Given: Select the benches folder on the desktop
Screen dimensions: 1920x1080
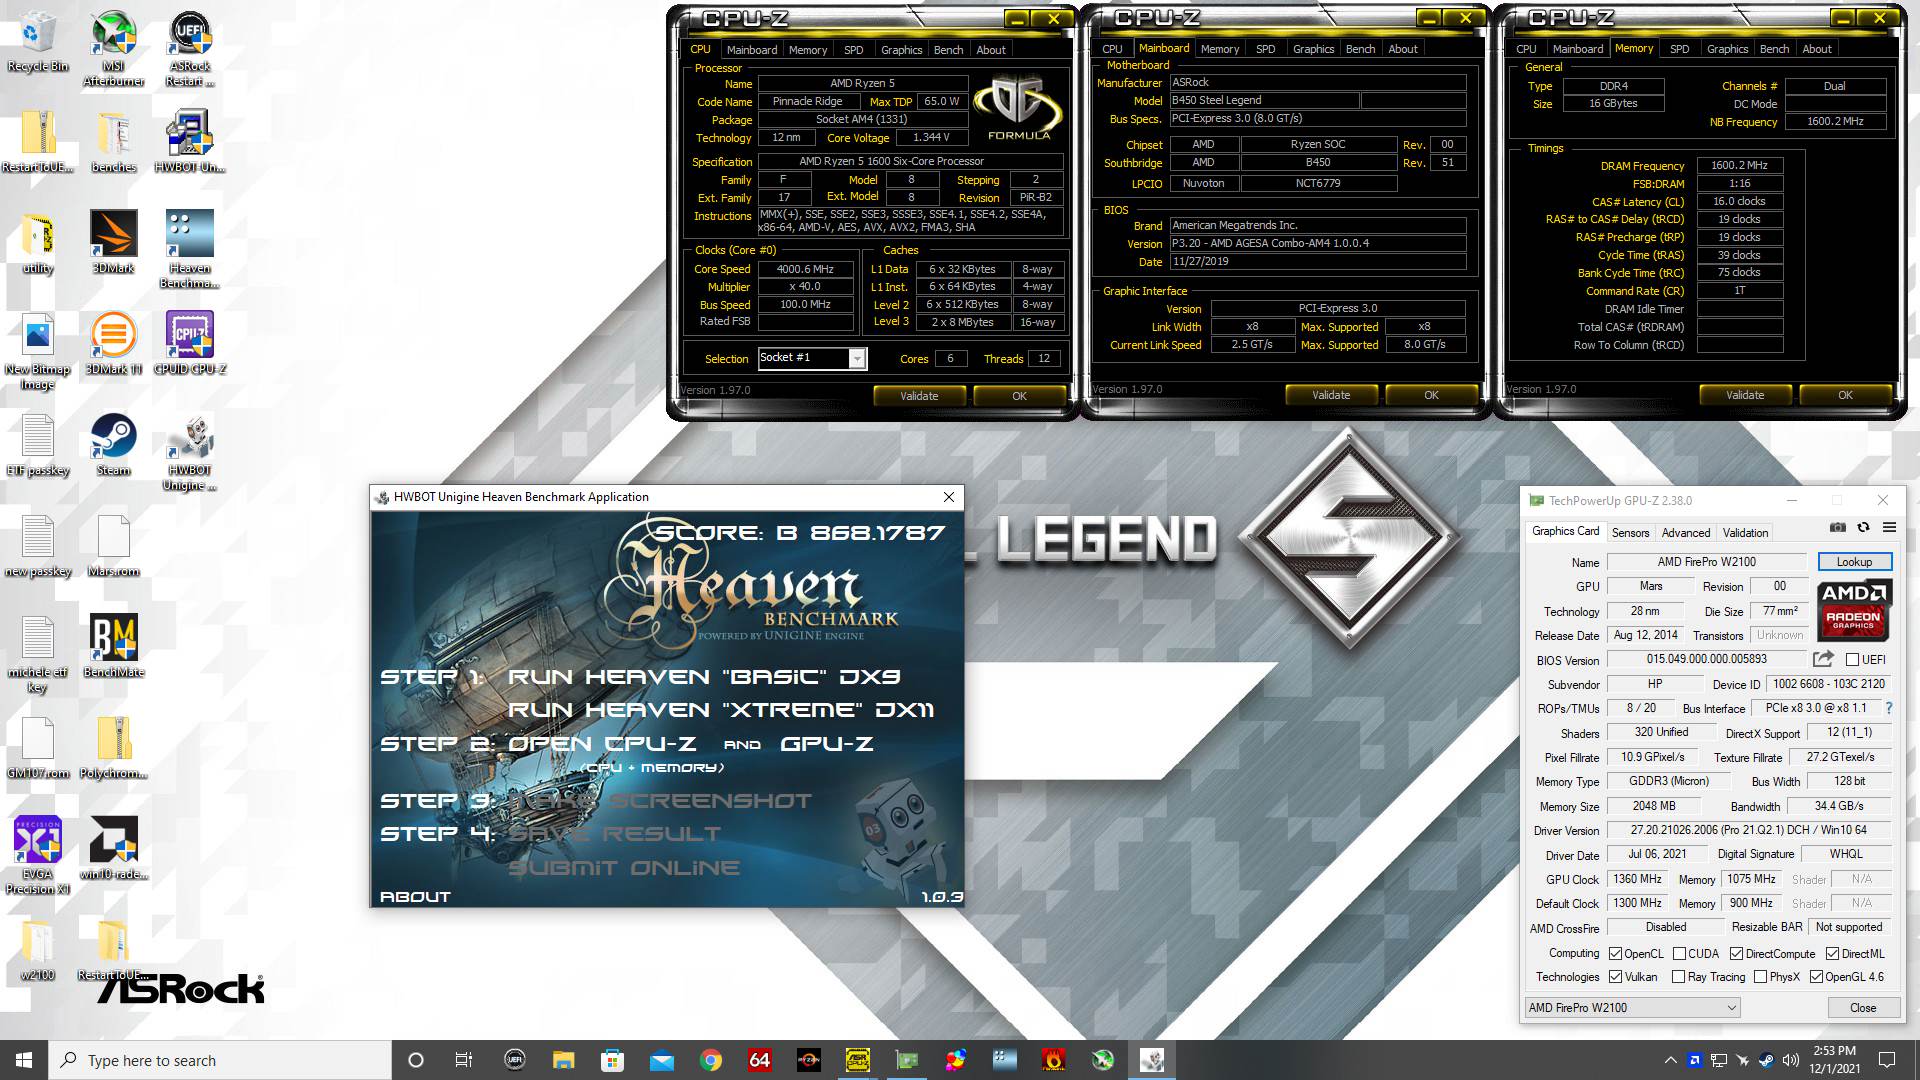Looking at the screenshot, I should [114, 142].
